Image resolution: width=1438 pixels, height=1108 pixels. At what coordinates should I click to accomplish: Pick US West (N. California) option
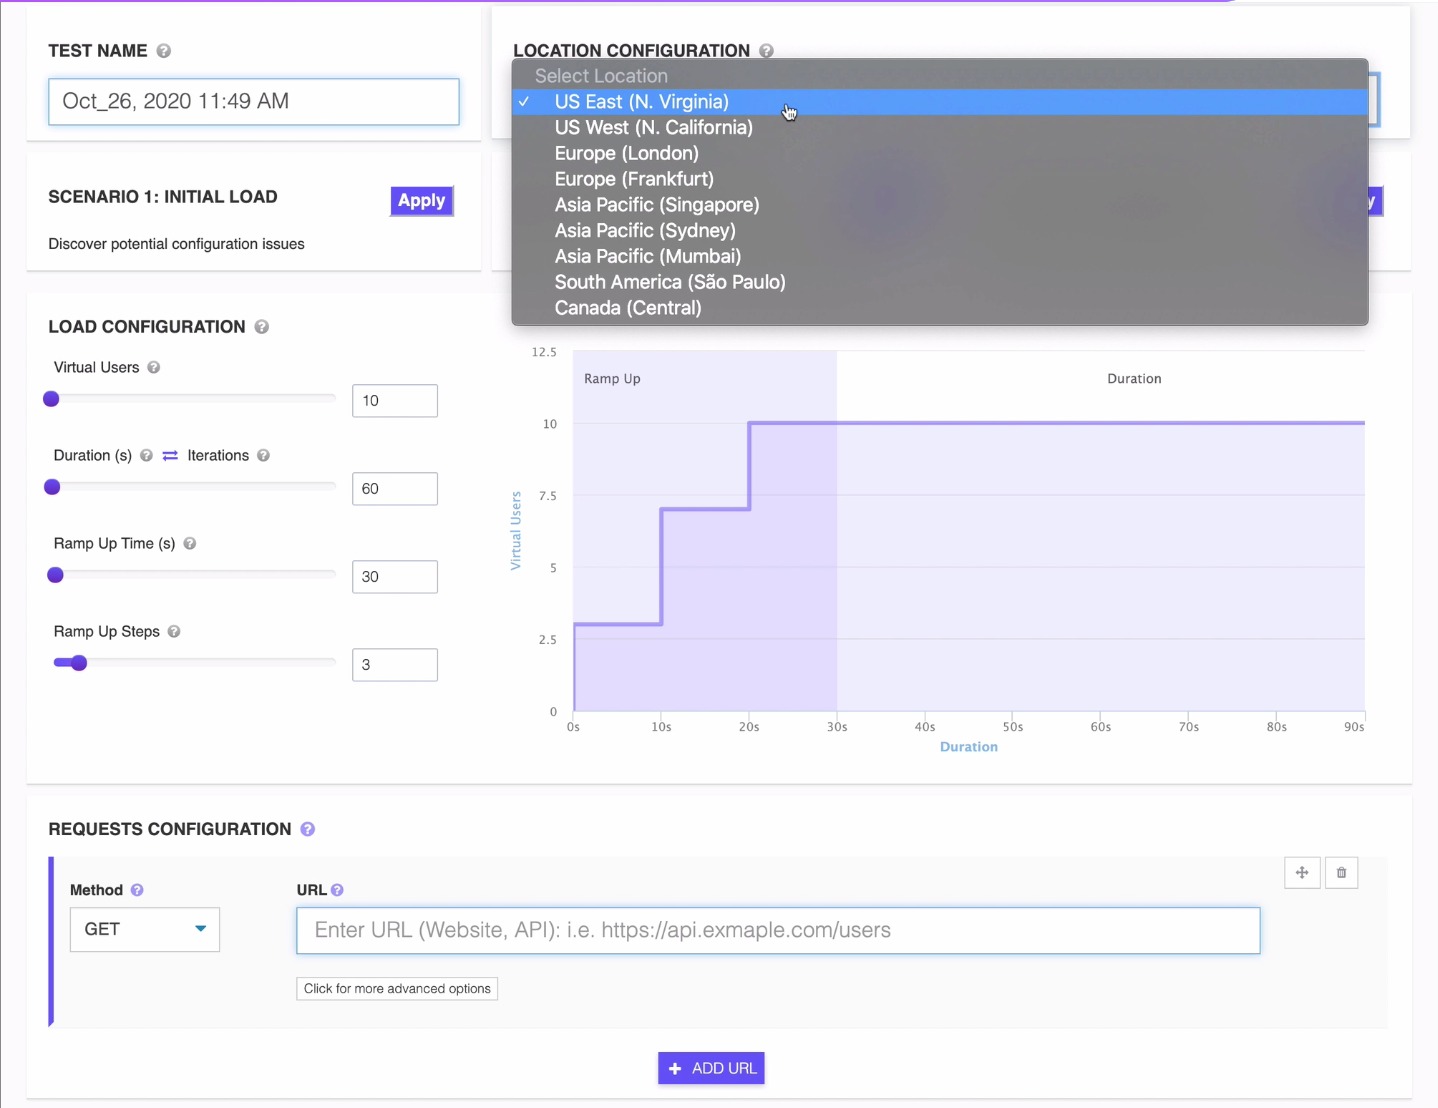(x=653, y=128)
